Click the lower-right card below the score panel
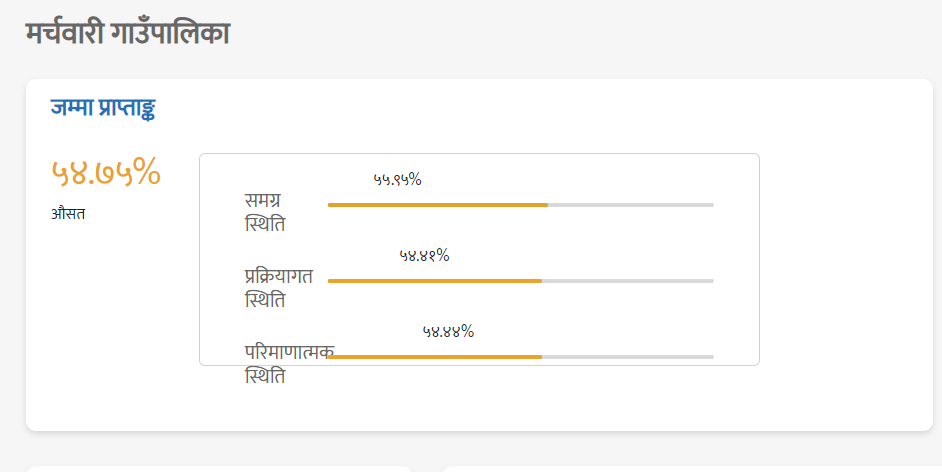Image resolution: width=942 pixels, height=472 pixels. point(691,469)
